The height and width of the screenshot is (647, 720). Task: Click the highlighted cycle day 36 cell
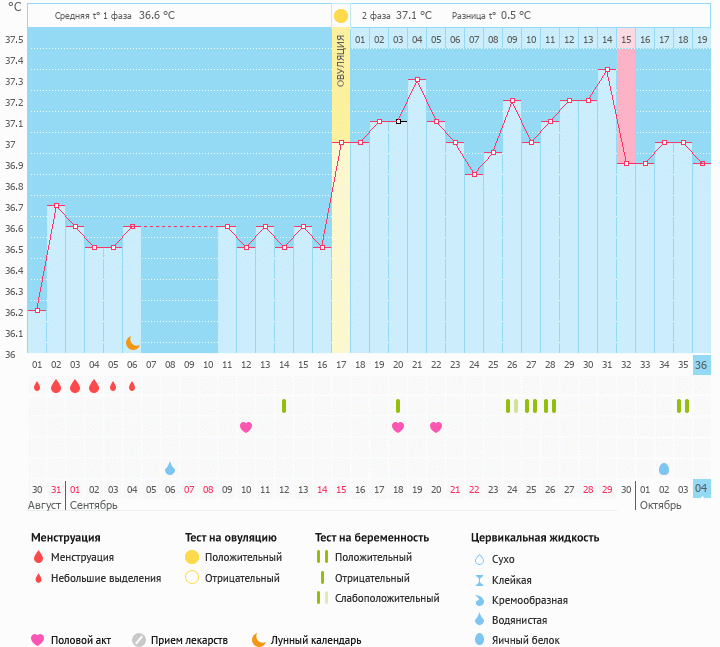[702, 365]
